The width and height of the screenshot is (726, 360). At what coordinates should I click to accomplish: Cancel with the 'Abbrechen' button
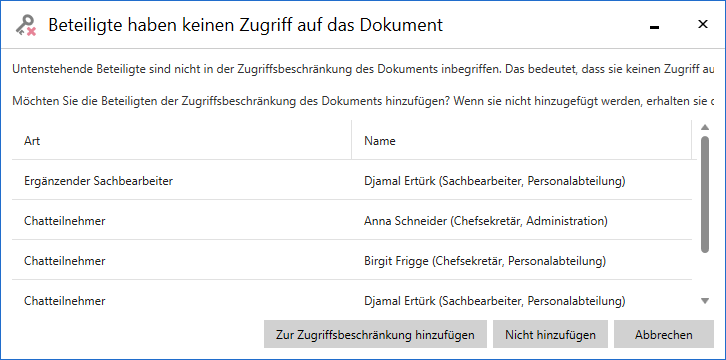(663, 334)
